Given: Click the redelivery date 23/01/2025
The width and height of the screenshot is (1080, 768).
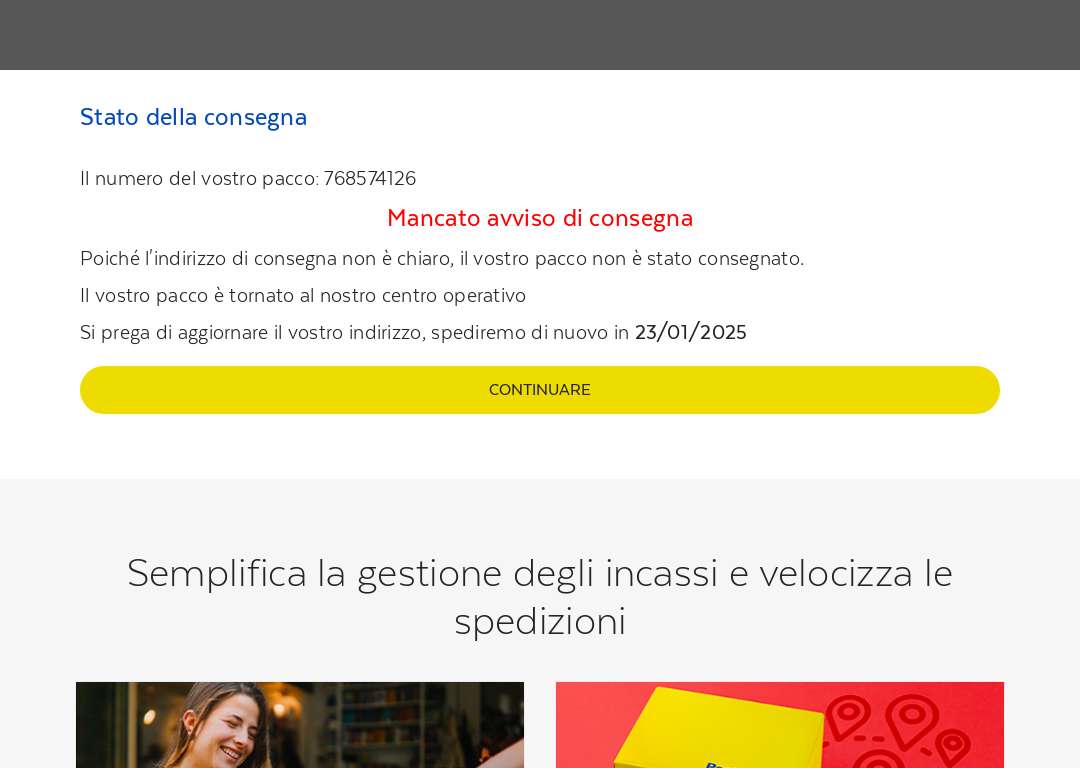Looking at the screenshot, I should tap(690, 333).
